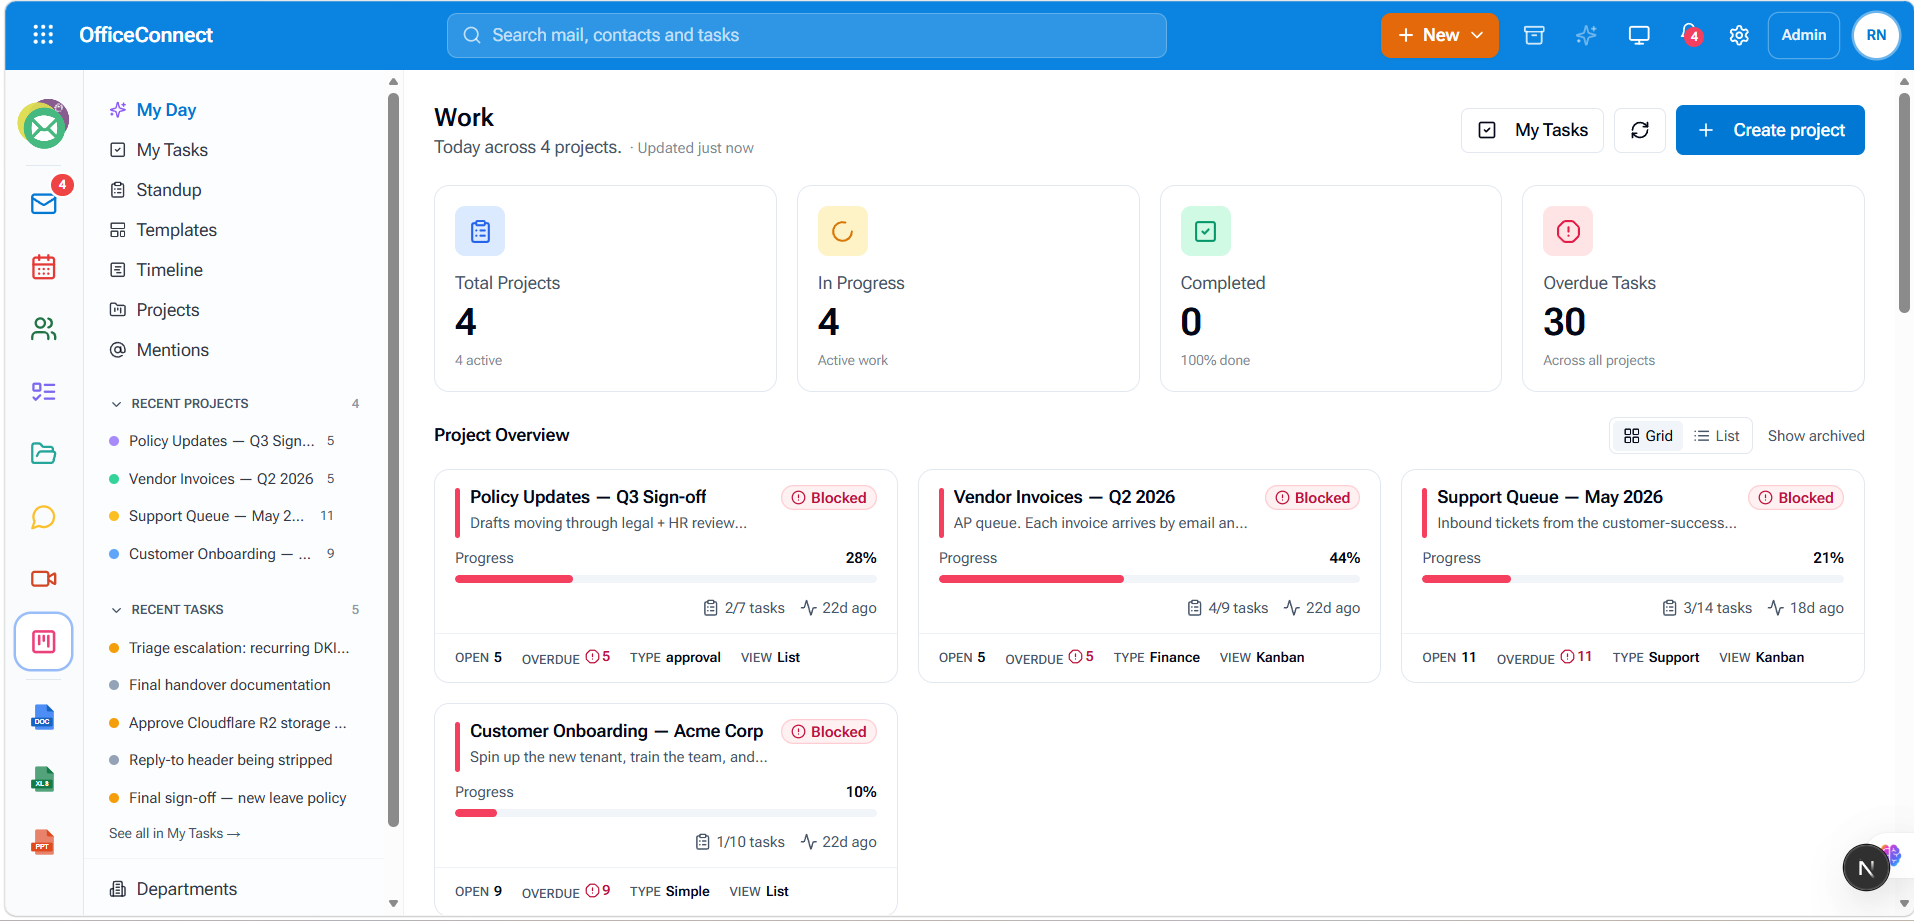The height and width of the screenshot is (921, 1914).
Task: Open recent project Support Queue — May 2...
Action: [x=221, y=516]
